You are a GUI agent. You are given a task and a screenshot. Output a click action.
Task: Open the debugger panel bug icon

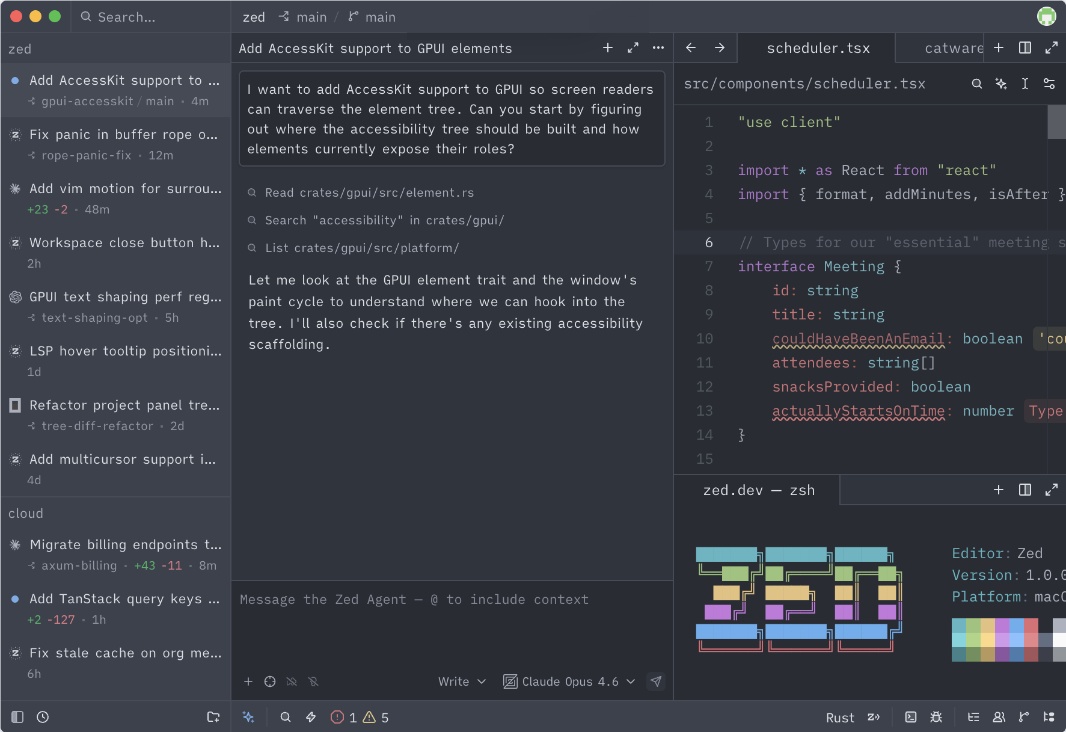click(x=937, y=717)
